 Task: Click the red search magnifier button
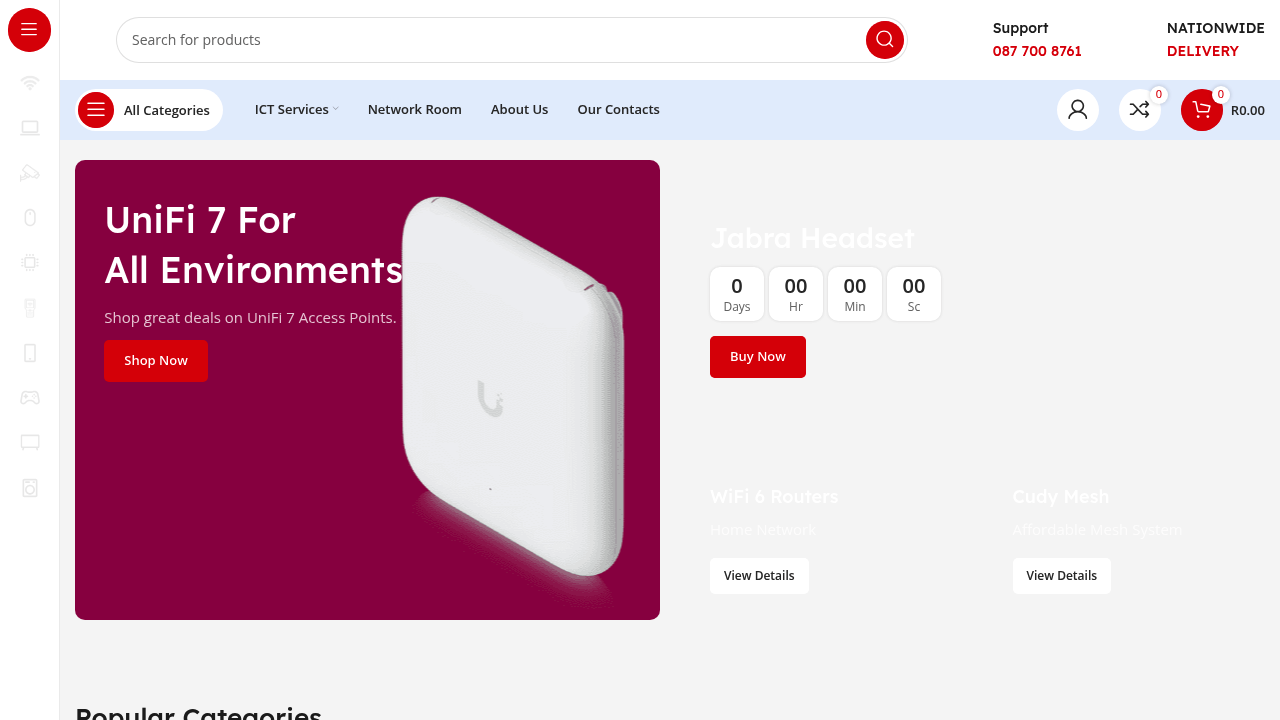point(885,40)
